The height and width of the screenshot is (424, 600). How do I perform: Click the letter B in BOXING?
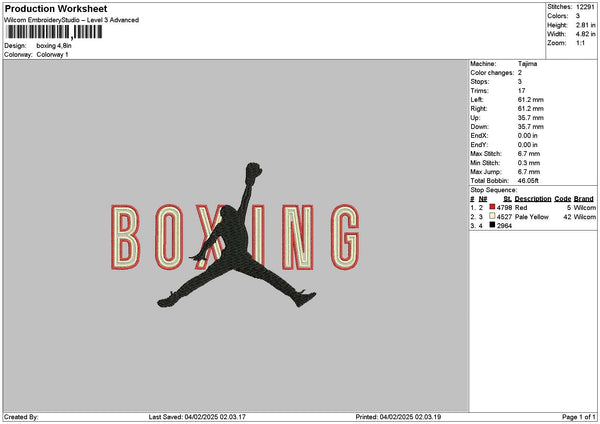click(x=125, y=237)
